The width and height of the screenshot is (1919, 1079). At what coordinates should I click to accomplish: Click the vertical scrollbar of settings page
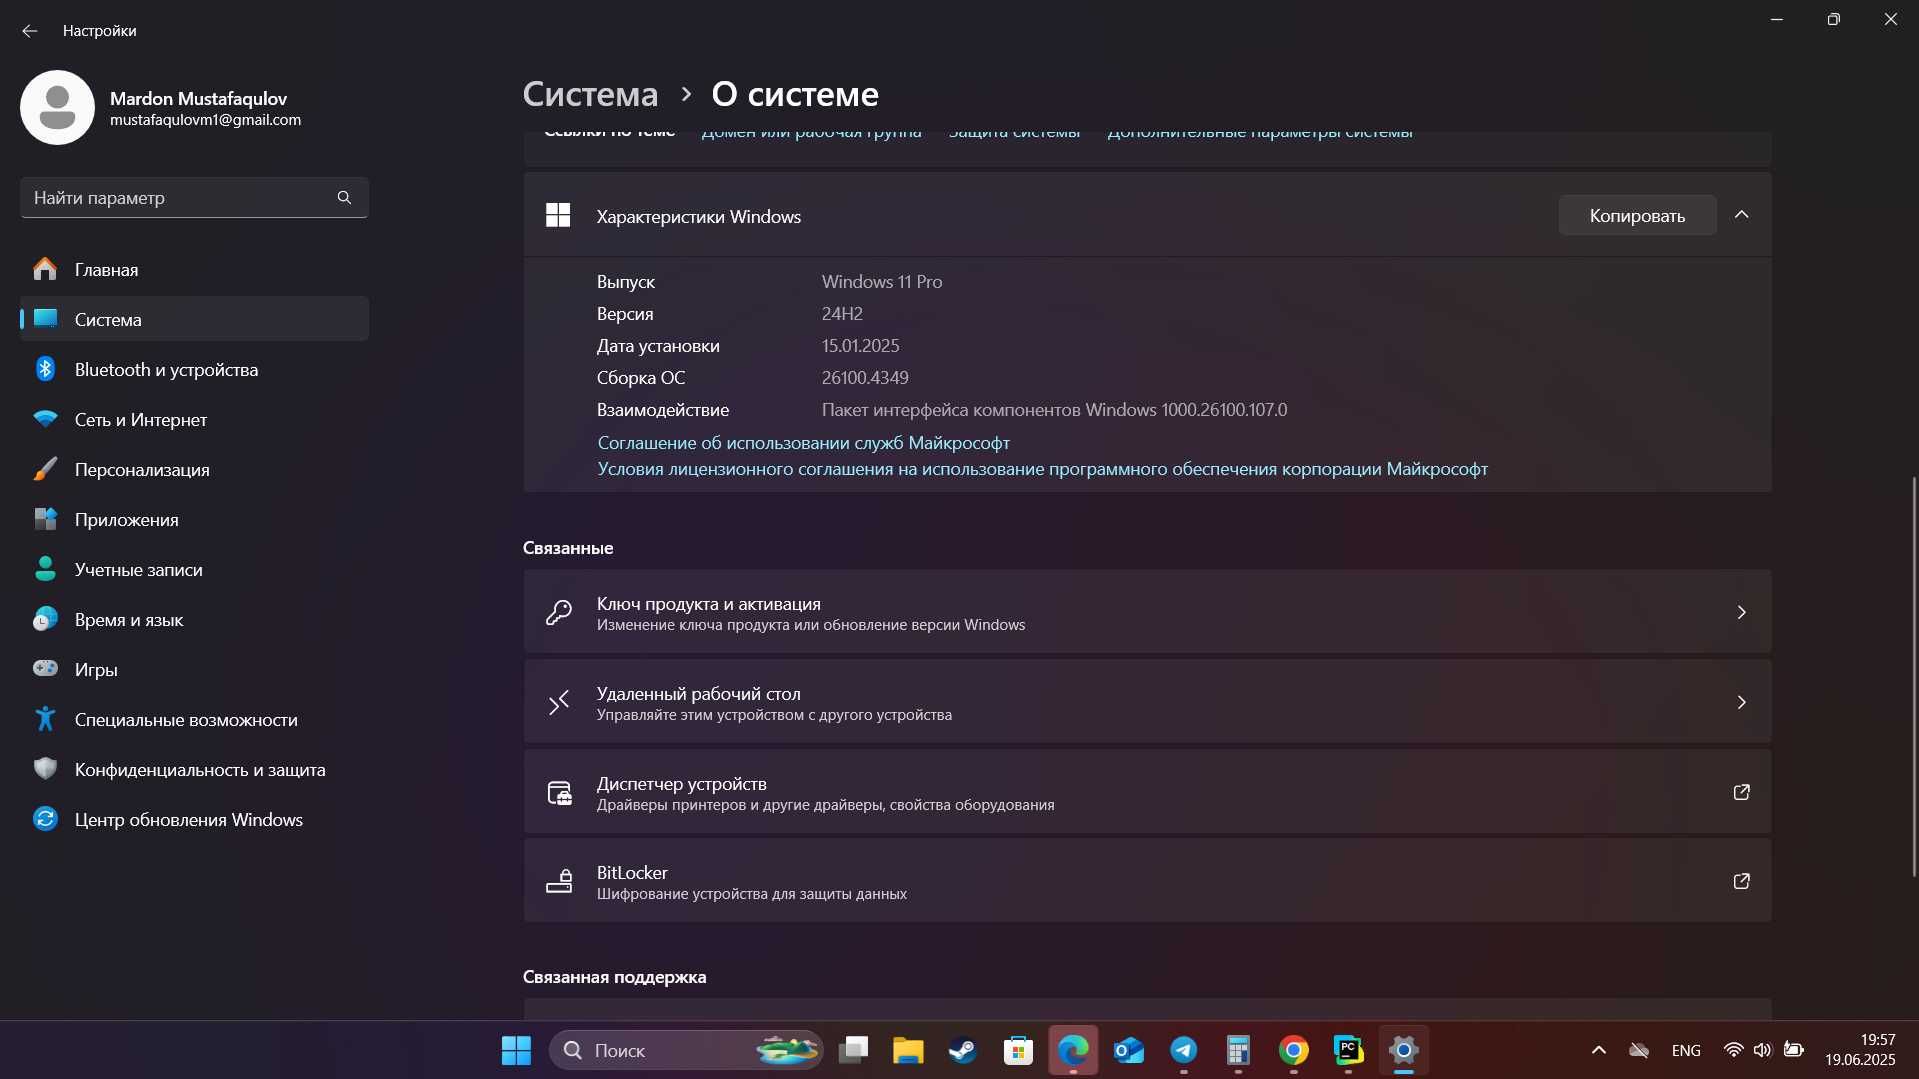(1914, 677)
